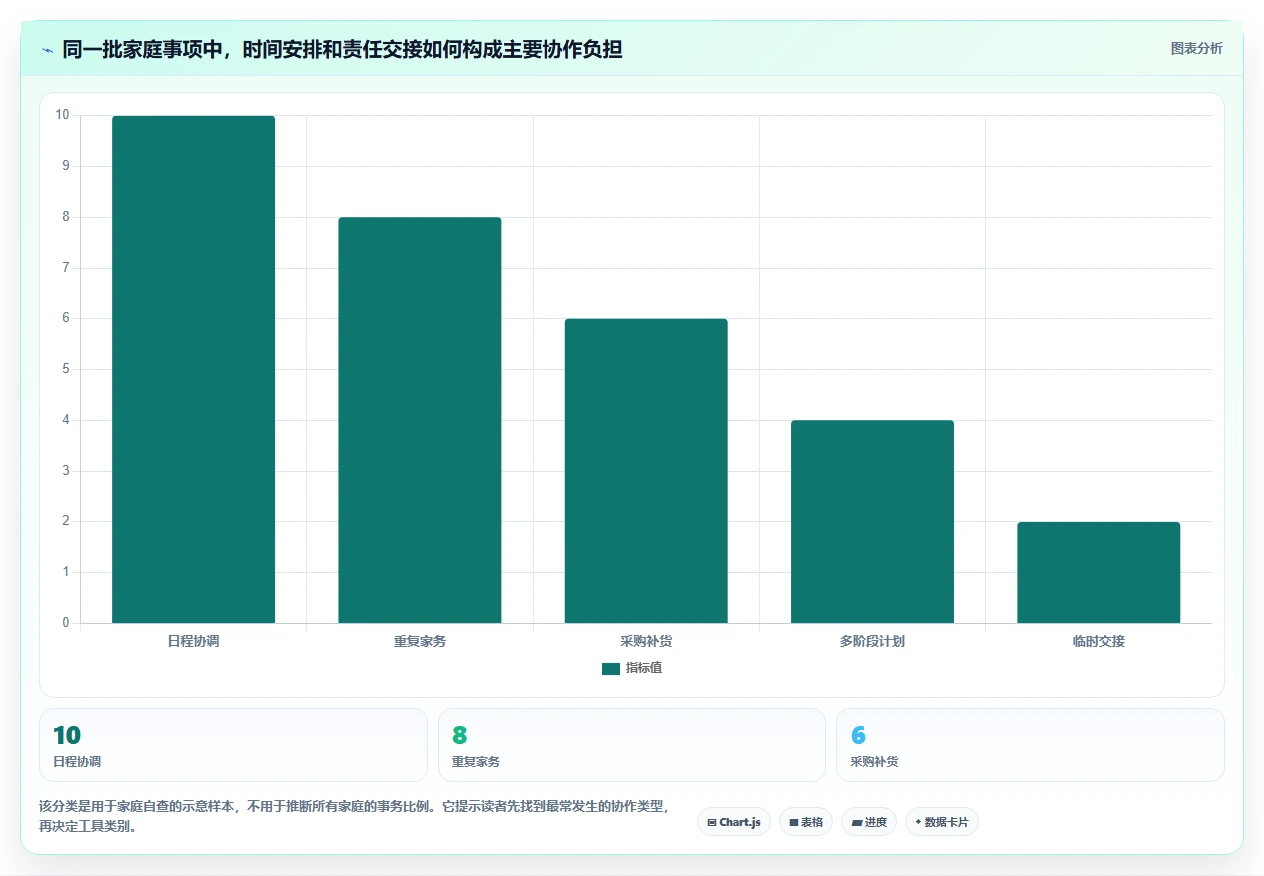Select the Chart.js tag chip
Viewport: 1264px width, 876px height.
(734, 822)
